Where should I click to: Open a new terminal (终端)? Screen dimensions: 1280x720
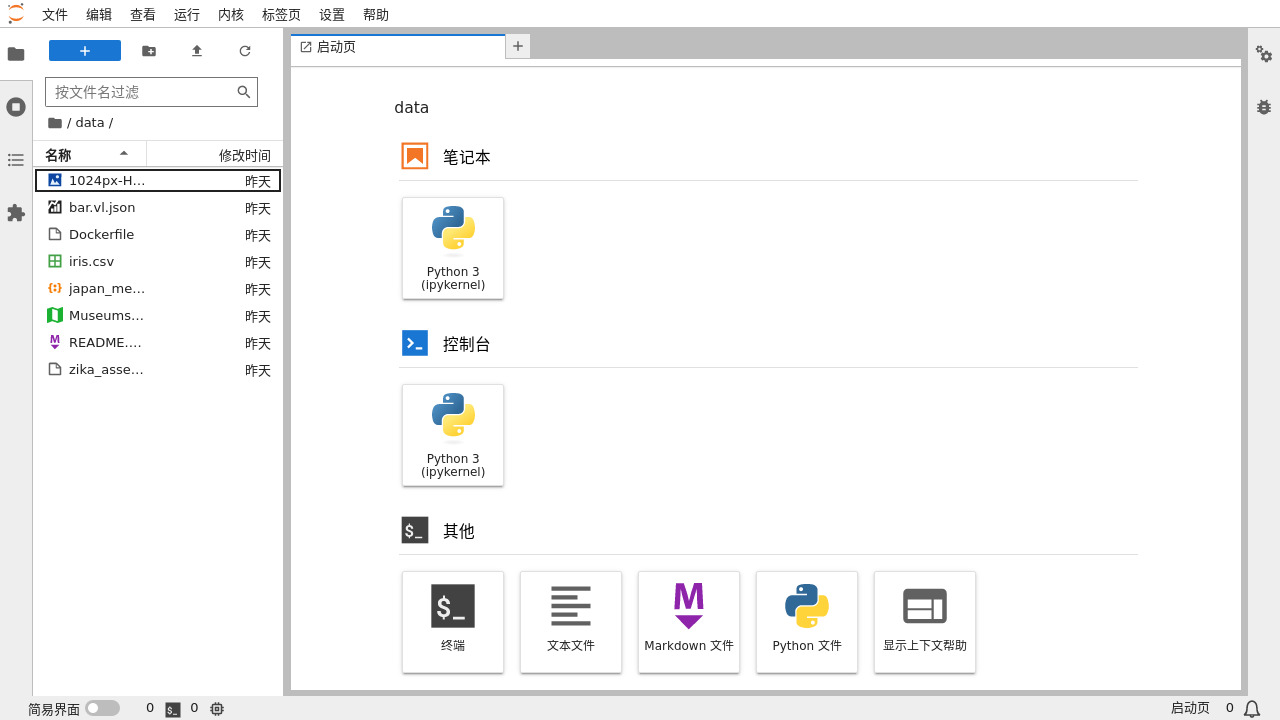point(453,622)
